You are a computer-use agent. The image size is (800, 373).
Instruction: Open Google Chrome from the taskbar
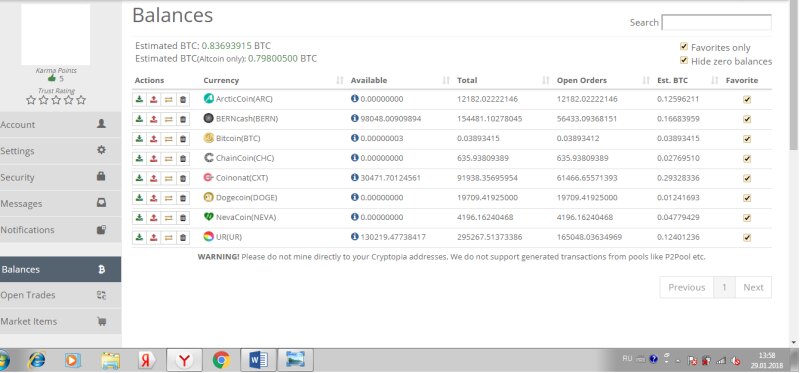click(221, 361)
